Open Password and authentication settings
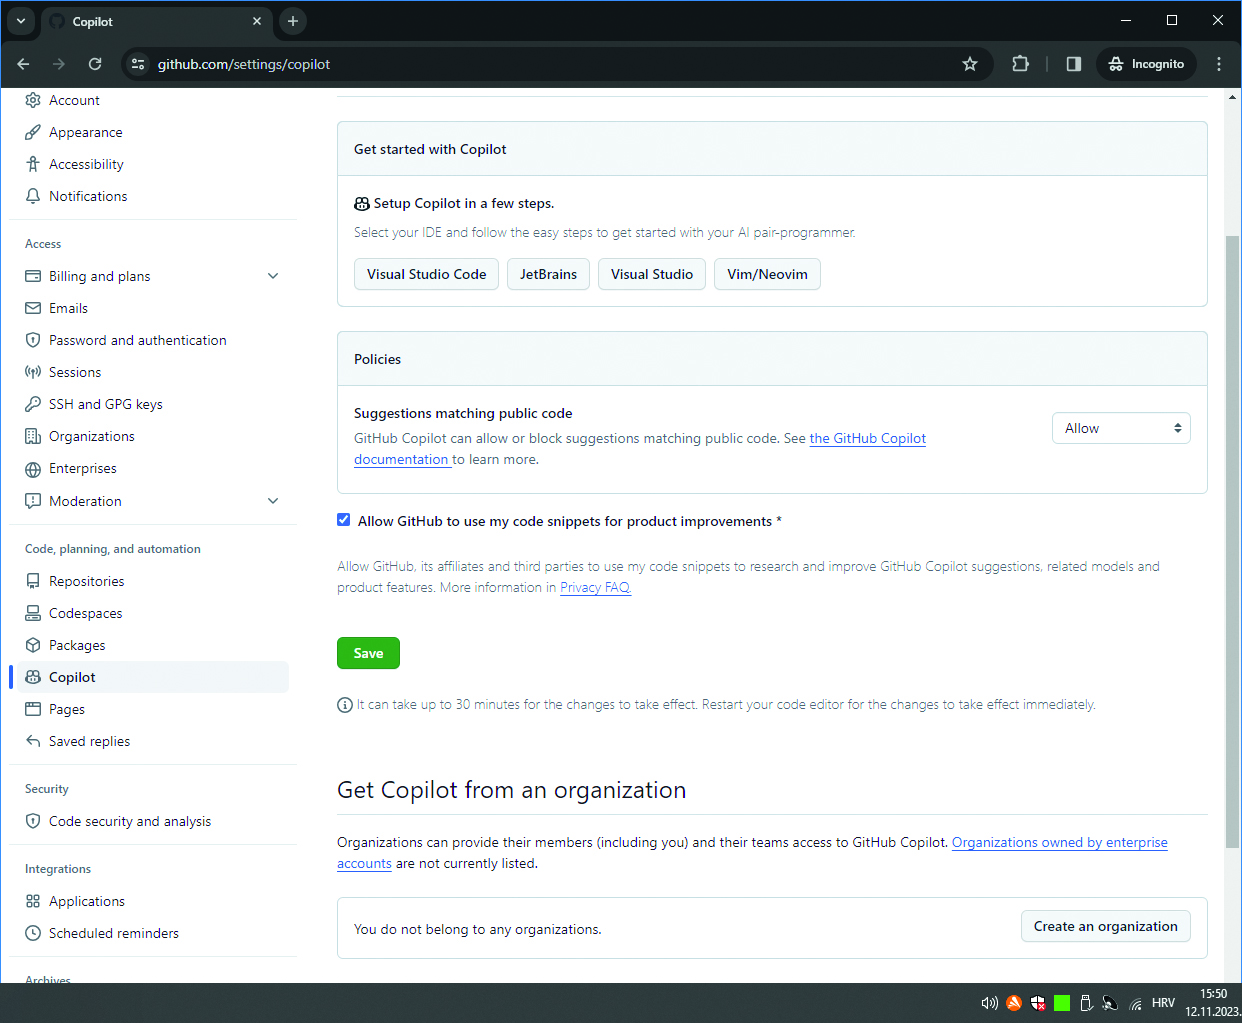The image size is (1242, 1023). (138, 340)
